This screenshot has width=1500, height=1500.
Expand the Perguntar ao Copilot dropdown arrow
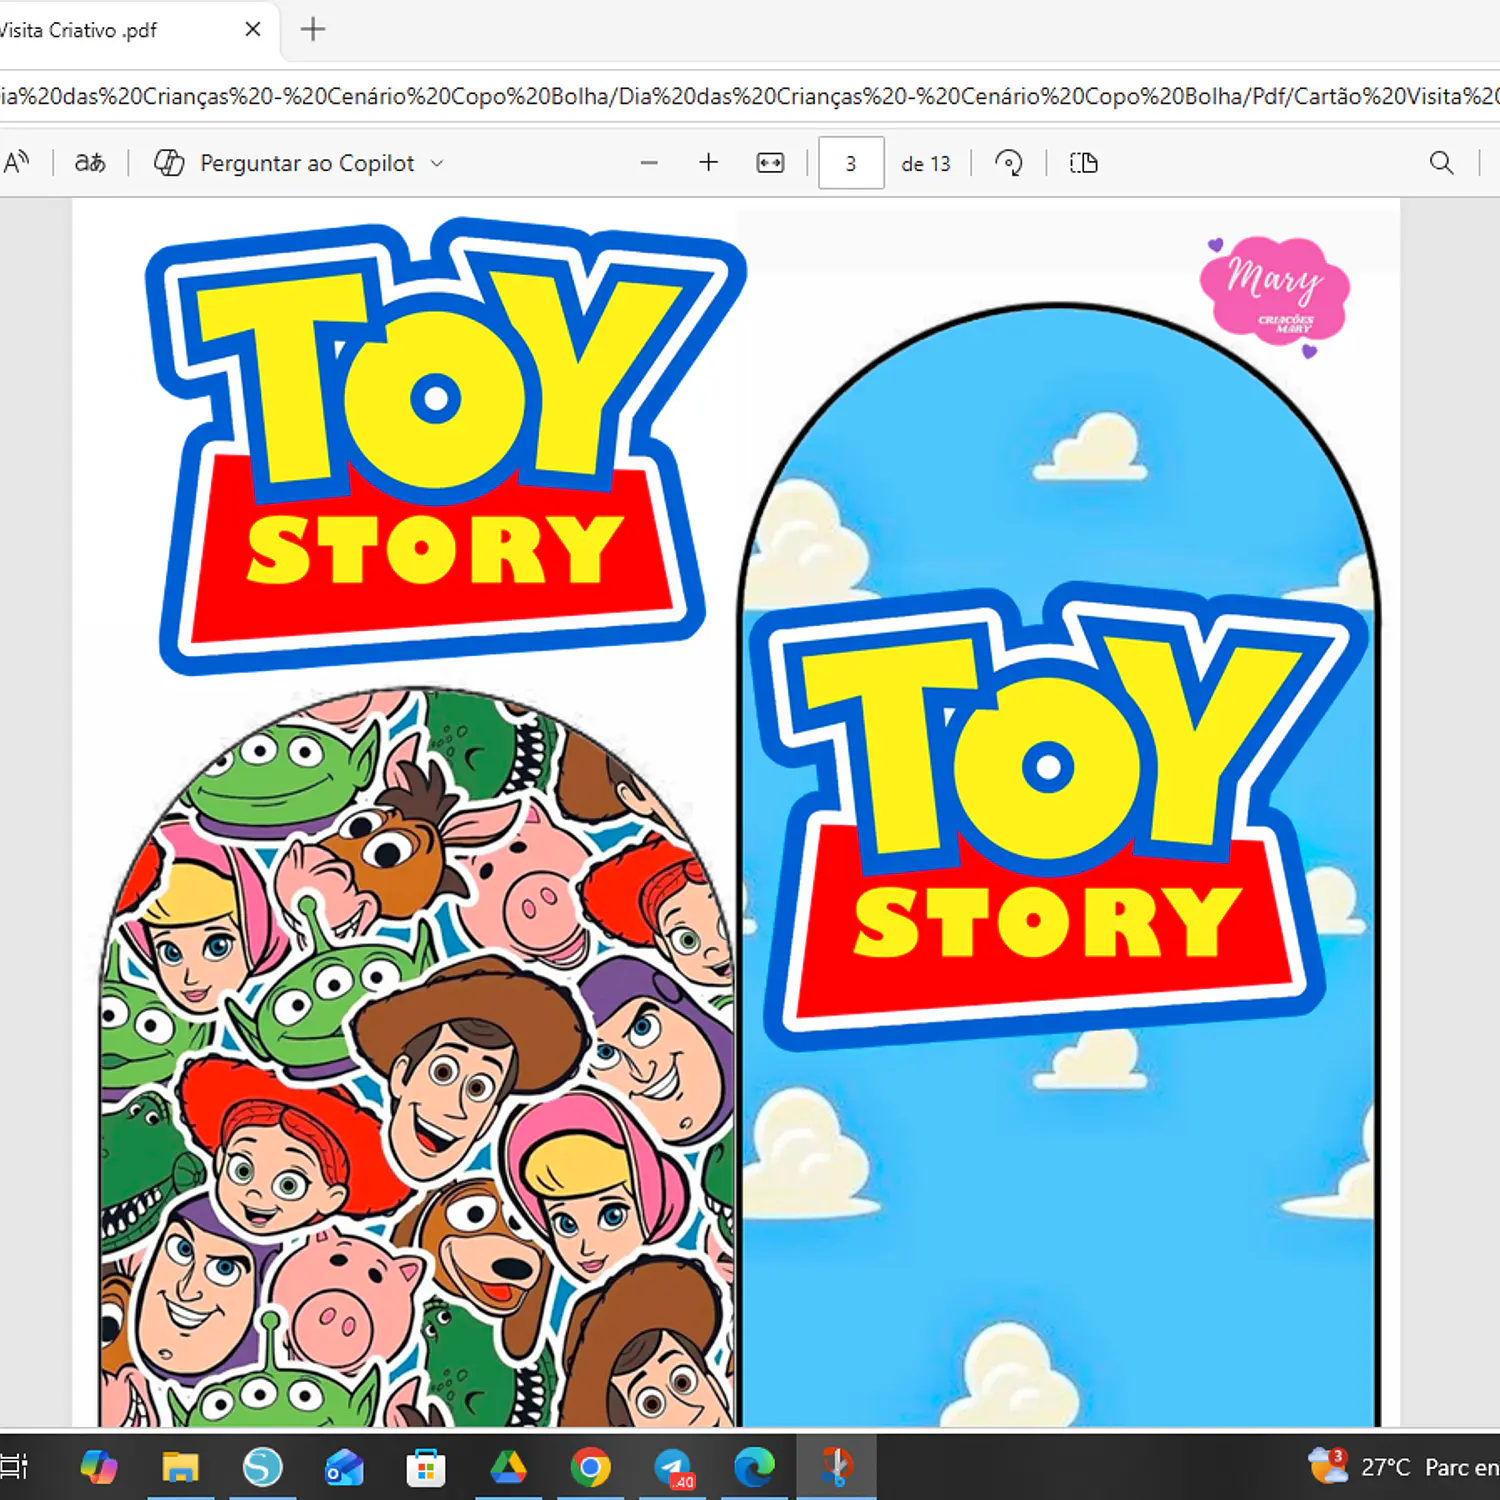(x=437, y=163)
